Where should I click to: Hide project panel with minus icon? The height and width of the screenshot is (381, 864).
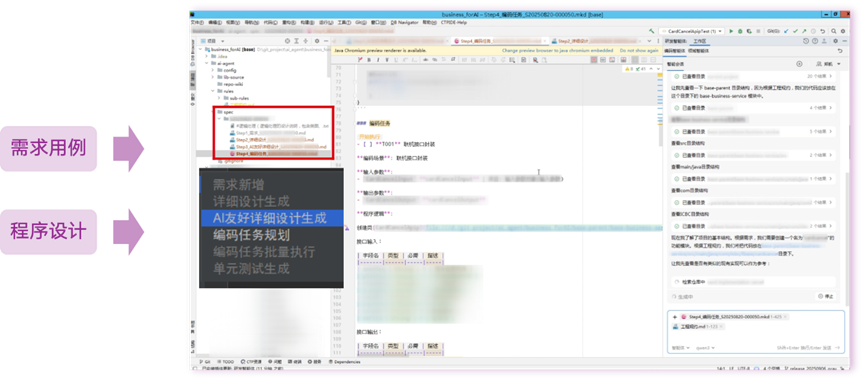pos(326,41)
